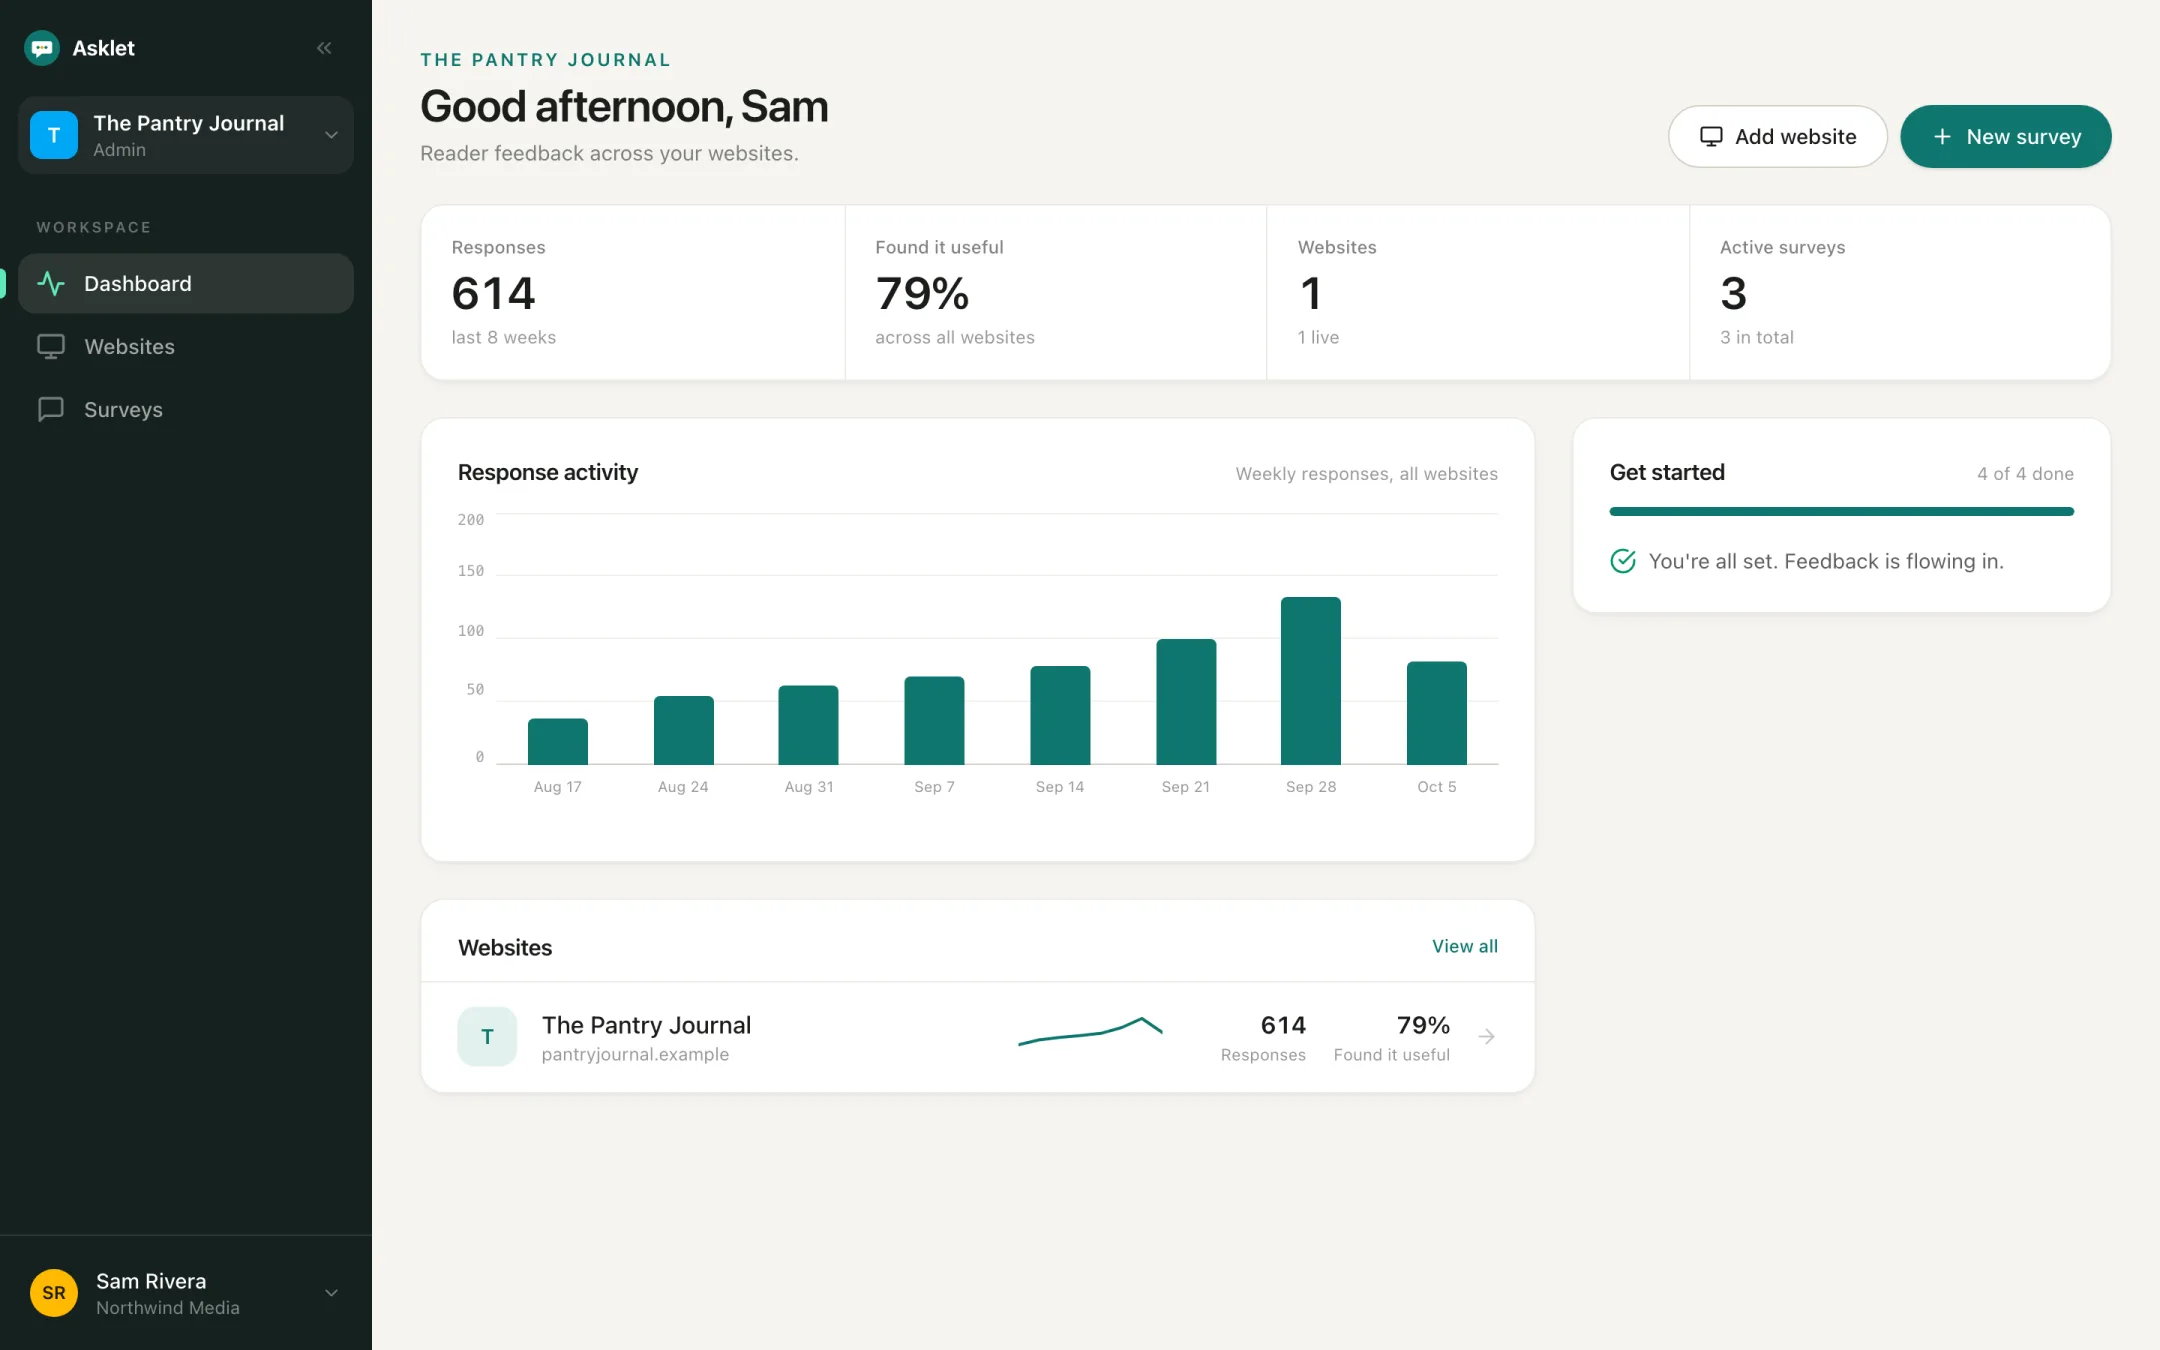
Task: Click the Websites monitor icon in sidebar
Action: pos(51,347)
